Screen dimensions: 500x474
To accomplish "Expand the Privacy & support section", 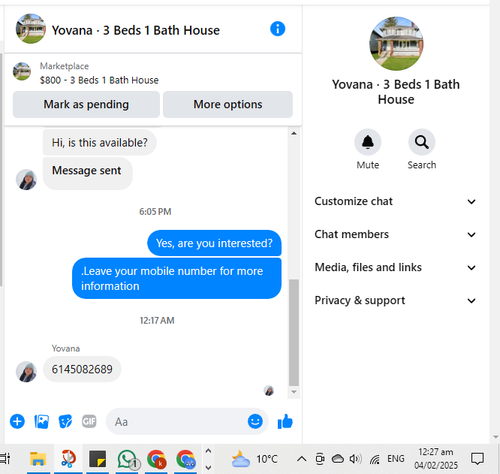I will pos(395,300).
